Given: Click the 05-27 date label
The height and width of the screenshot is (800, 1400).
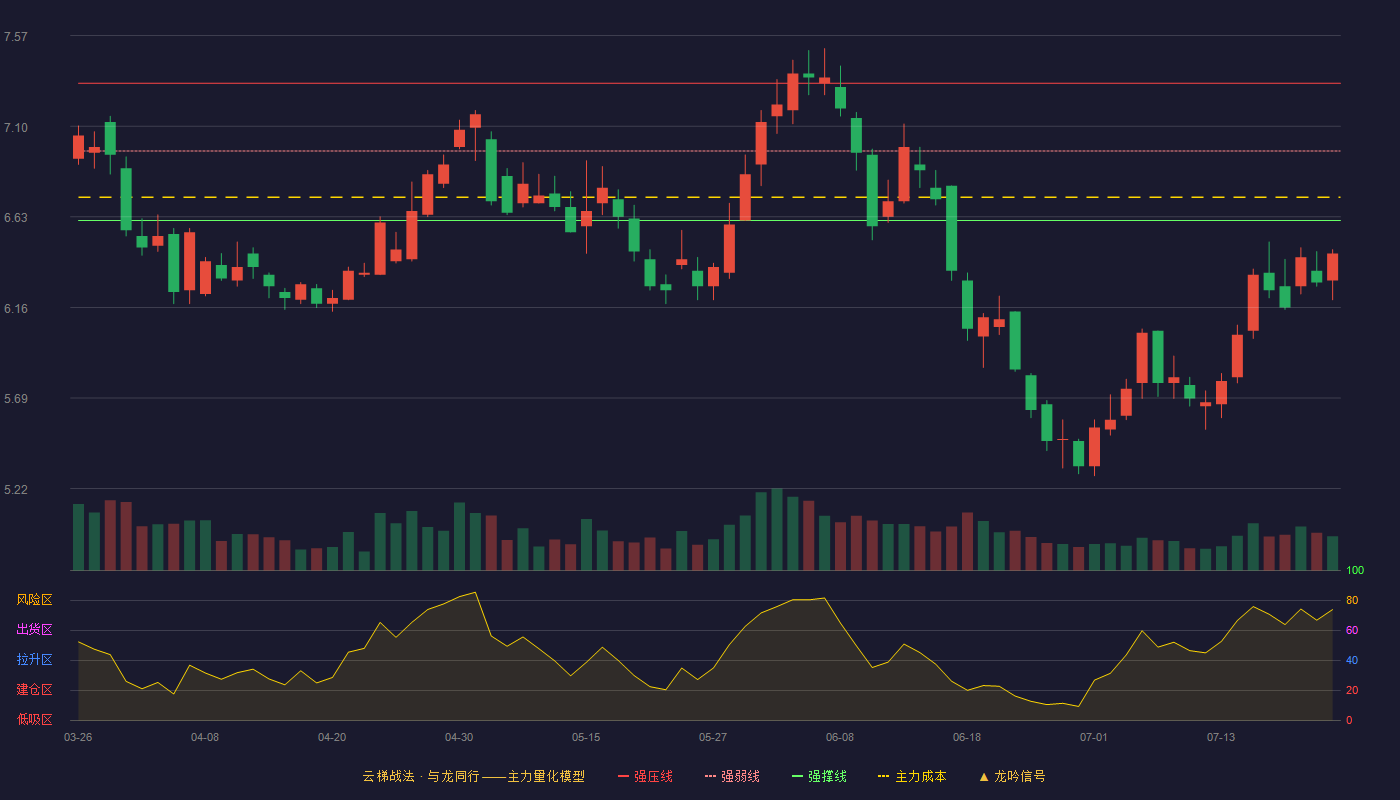Looking at the screenshot, I should [713, 737].
